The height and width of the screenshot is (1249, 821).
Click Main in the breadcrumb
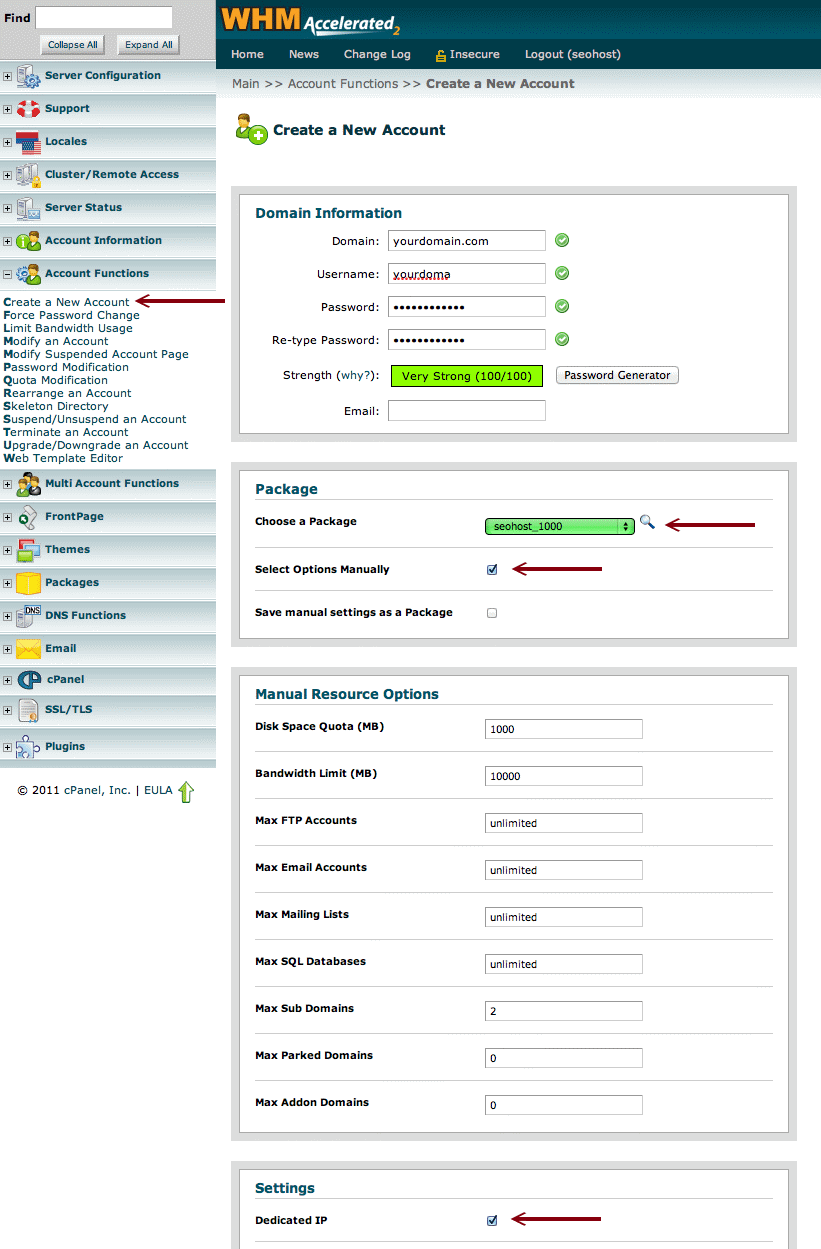[x=246, y=84]
